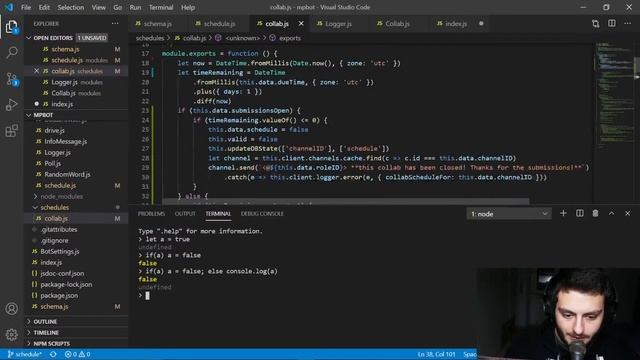Click the Explorer more actions ellipsis
Screen dimensions: 640x360
pyautogui.click(x=116, y=24)
